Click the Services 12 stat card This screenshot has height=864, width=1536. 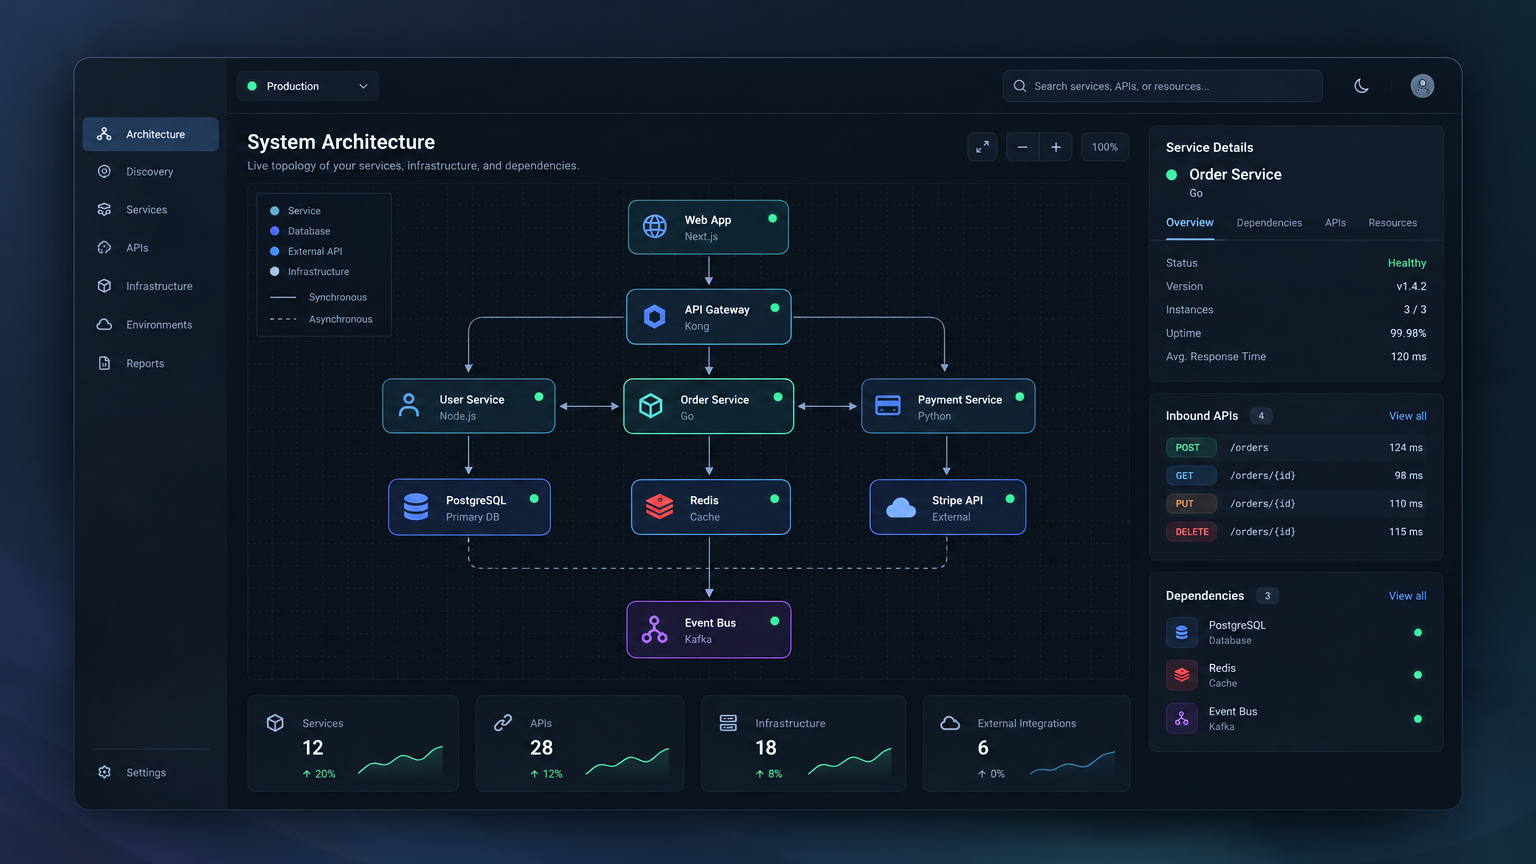coord(353,744)
